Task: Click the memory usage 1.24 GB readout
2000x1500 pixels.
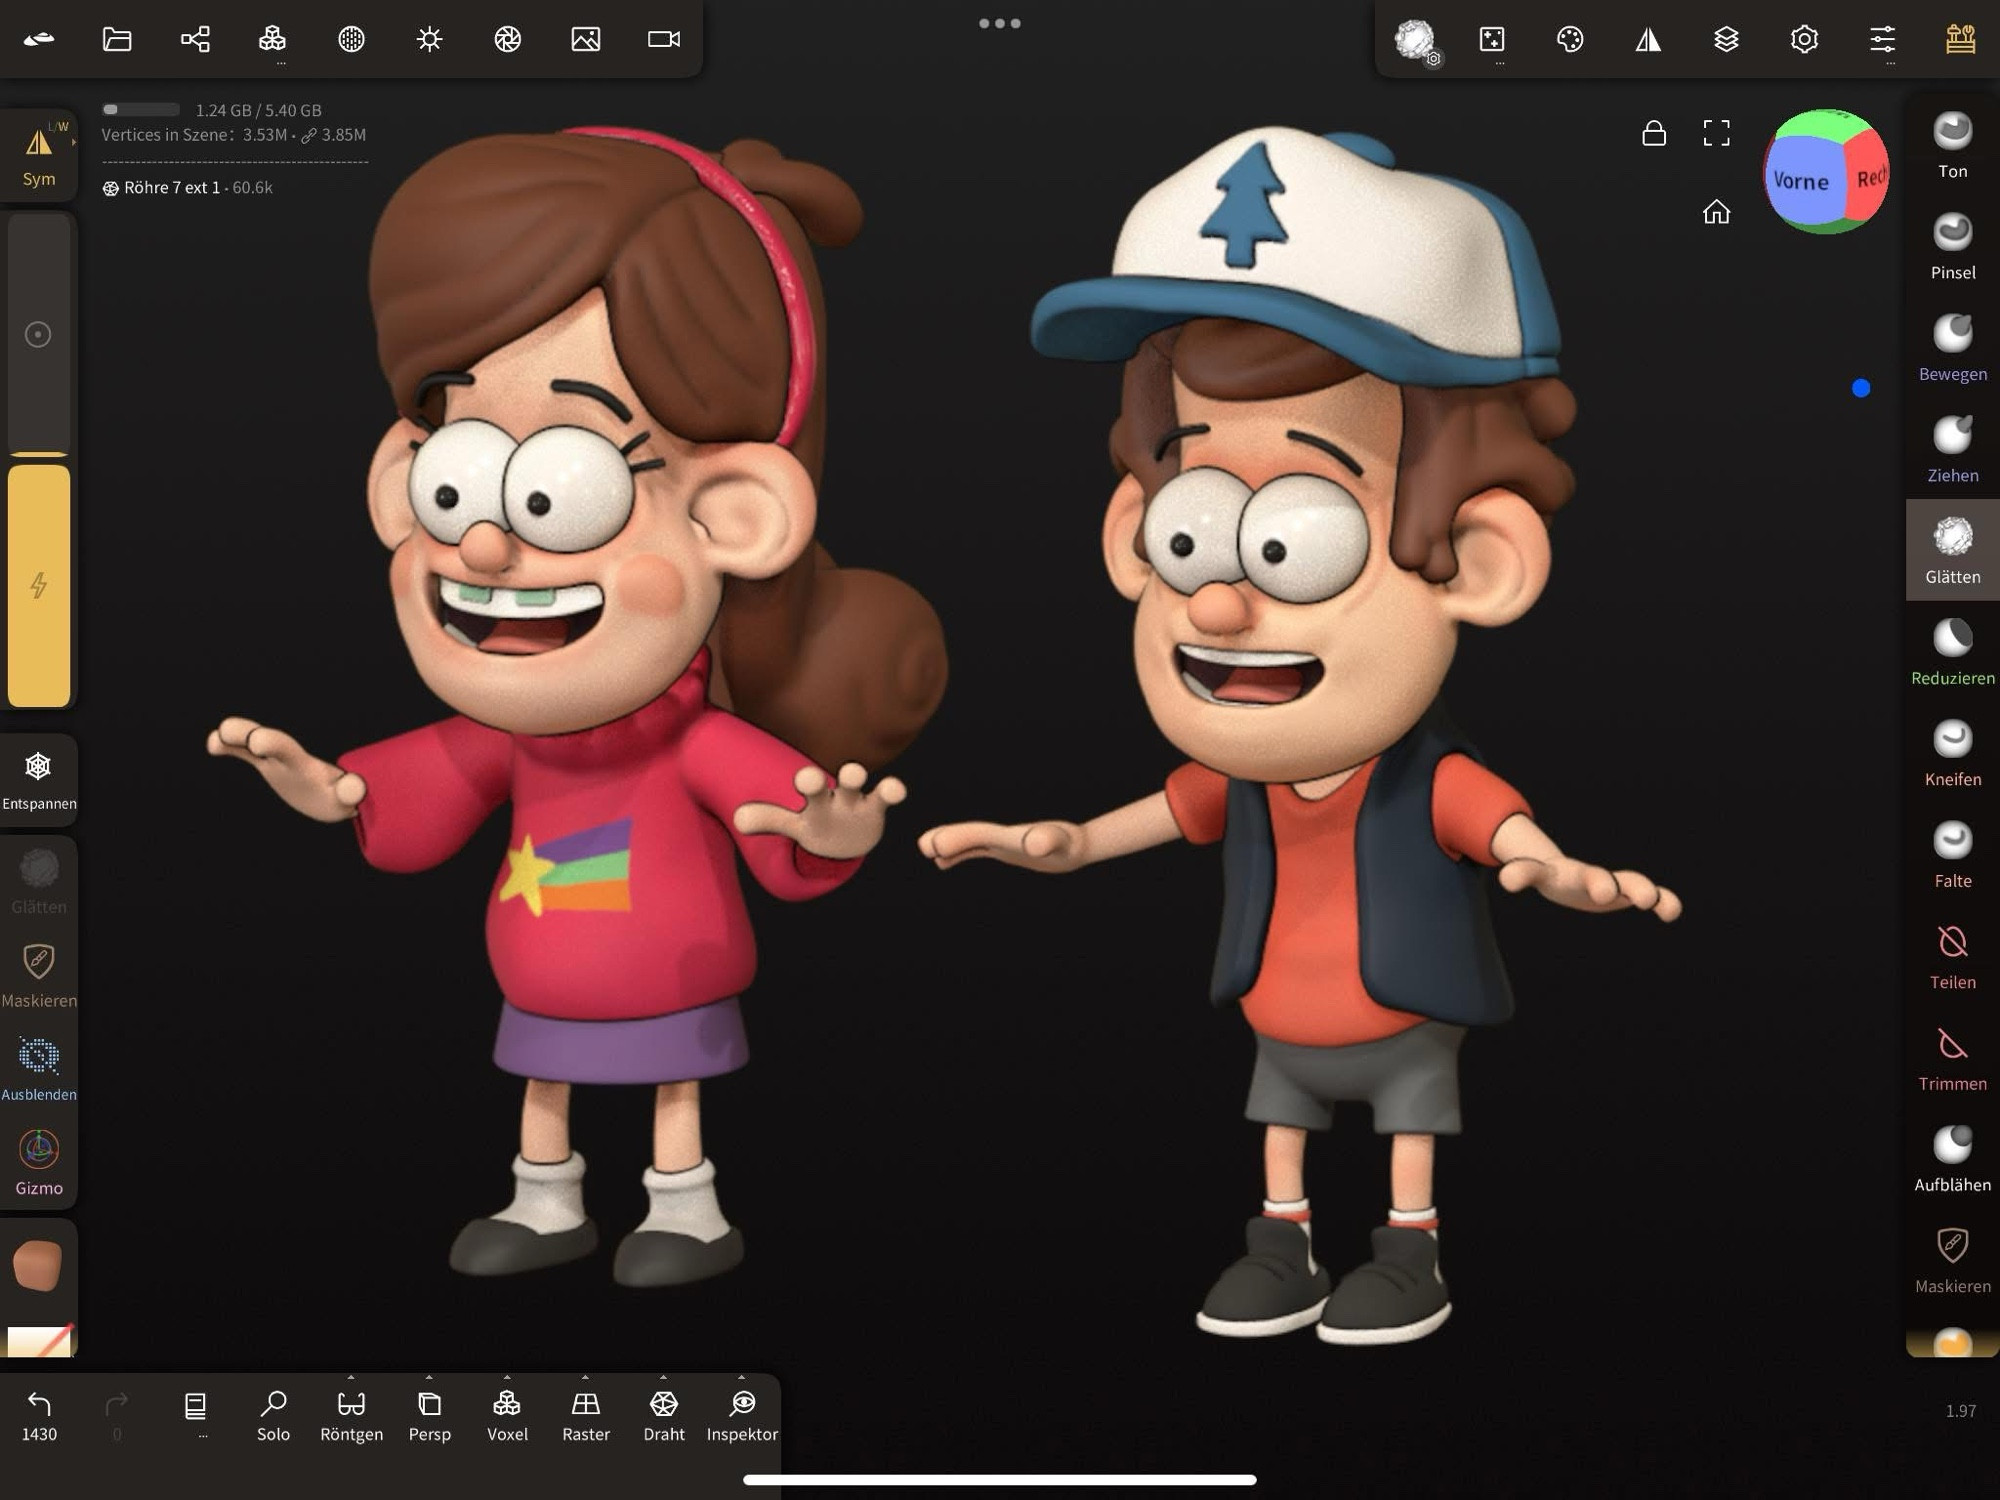Action: [x=258, y=110]
